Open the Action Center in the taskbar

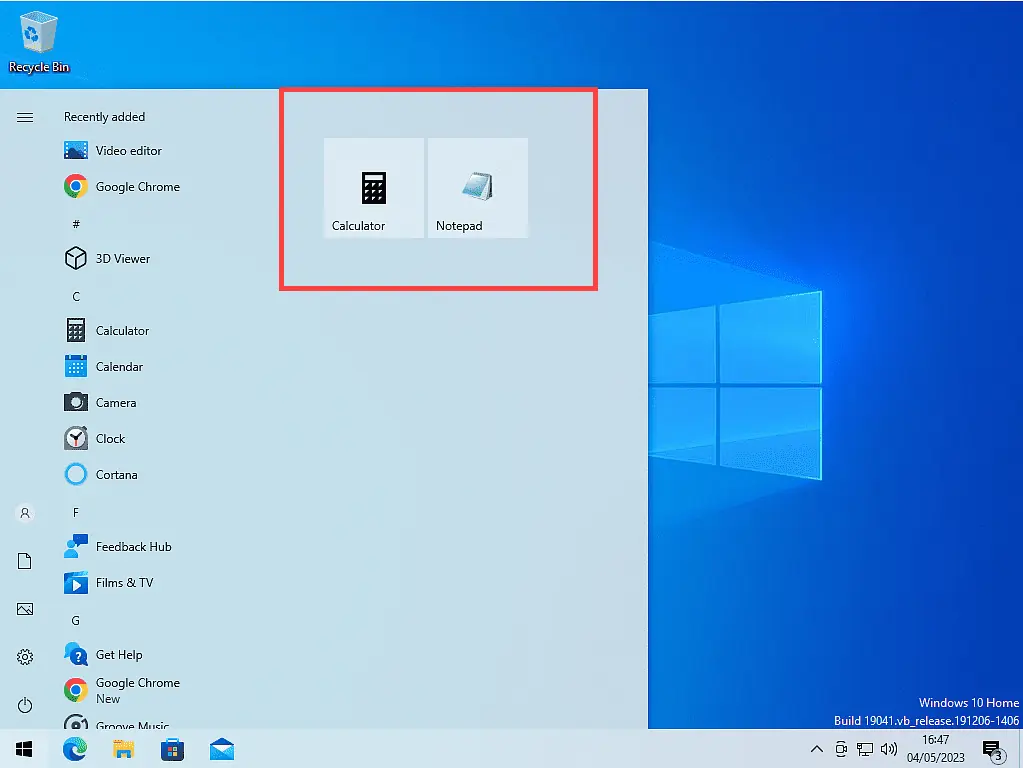(992, 748)
